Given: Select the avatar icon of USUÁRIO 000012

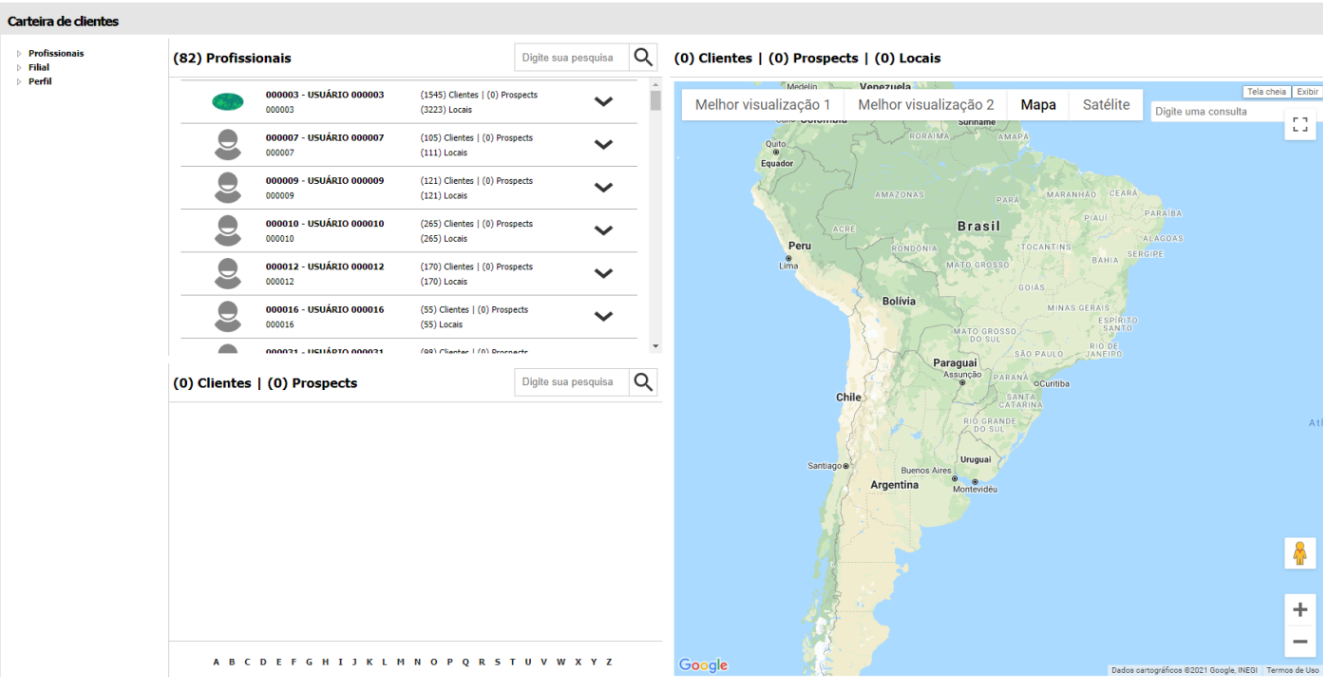Looking at the screenshot, I should pyautogui.click(x=228, y=273).
